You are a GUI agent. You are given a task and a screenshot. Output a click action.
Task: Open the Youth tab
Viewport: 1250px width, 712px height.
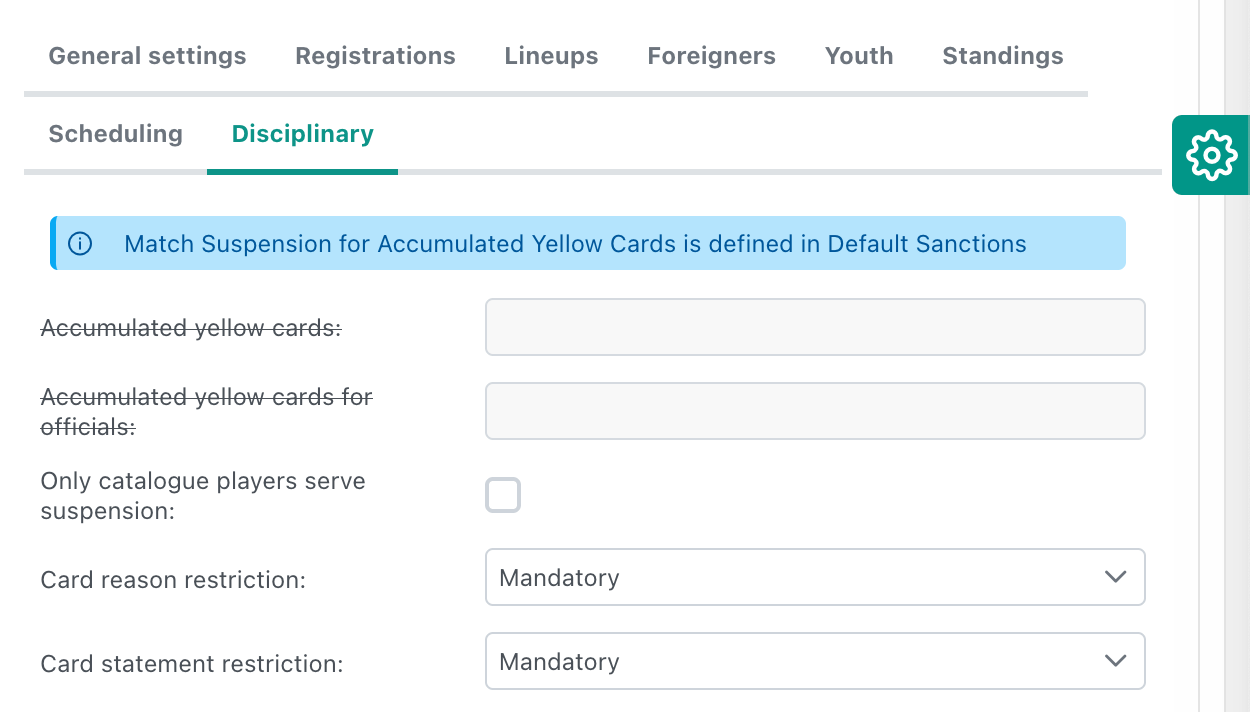[859, 56]
